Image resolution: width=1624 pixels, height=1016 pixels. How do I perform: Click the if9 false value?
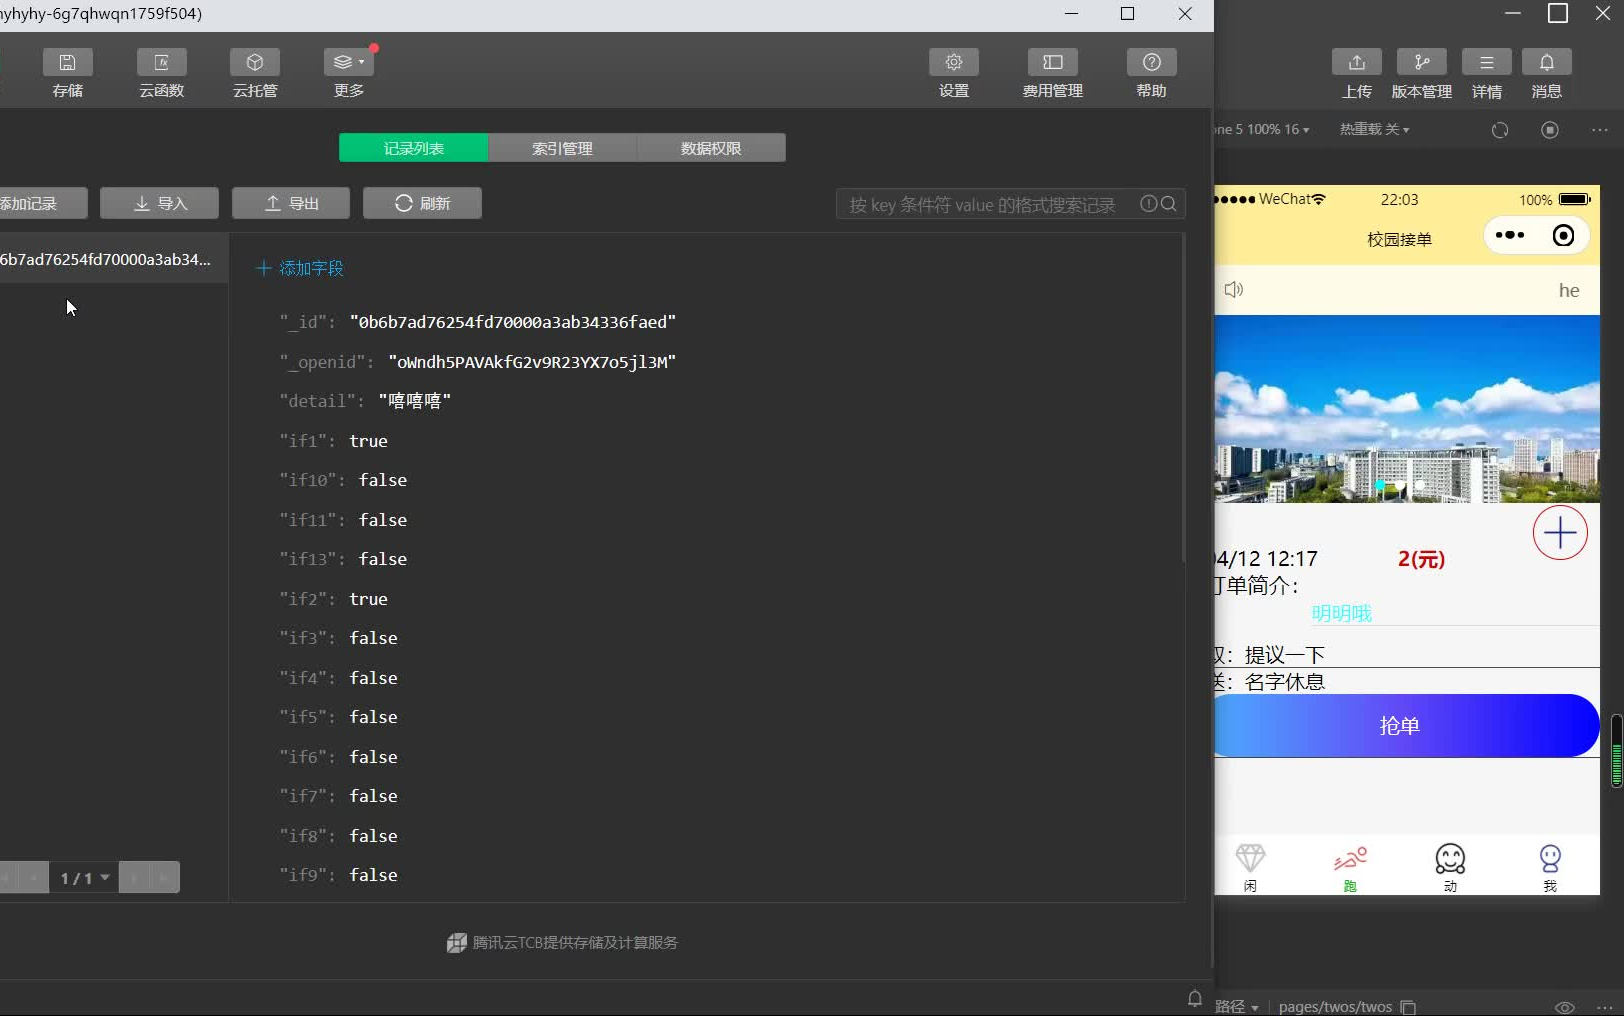pos(374,875)
